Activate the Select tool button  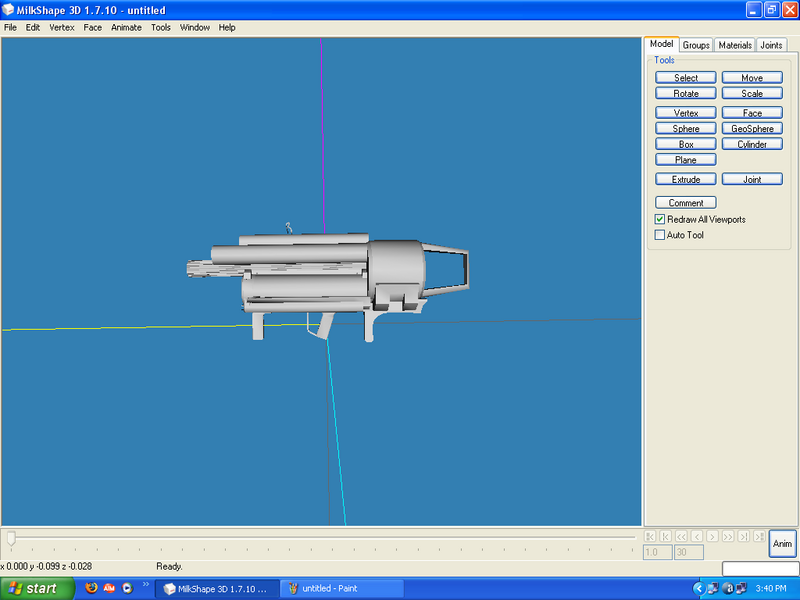pyautogui.click(x=686, y=78)
